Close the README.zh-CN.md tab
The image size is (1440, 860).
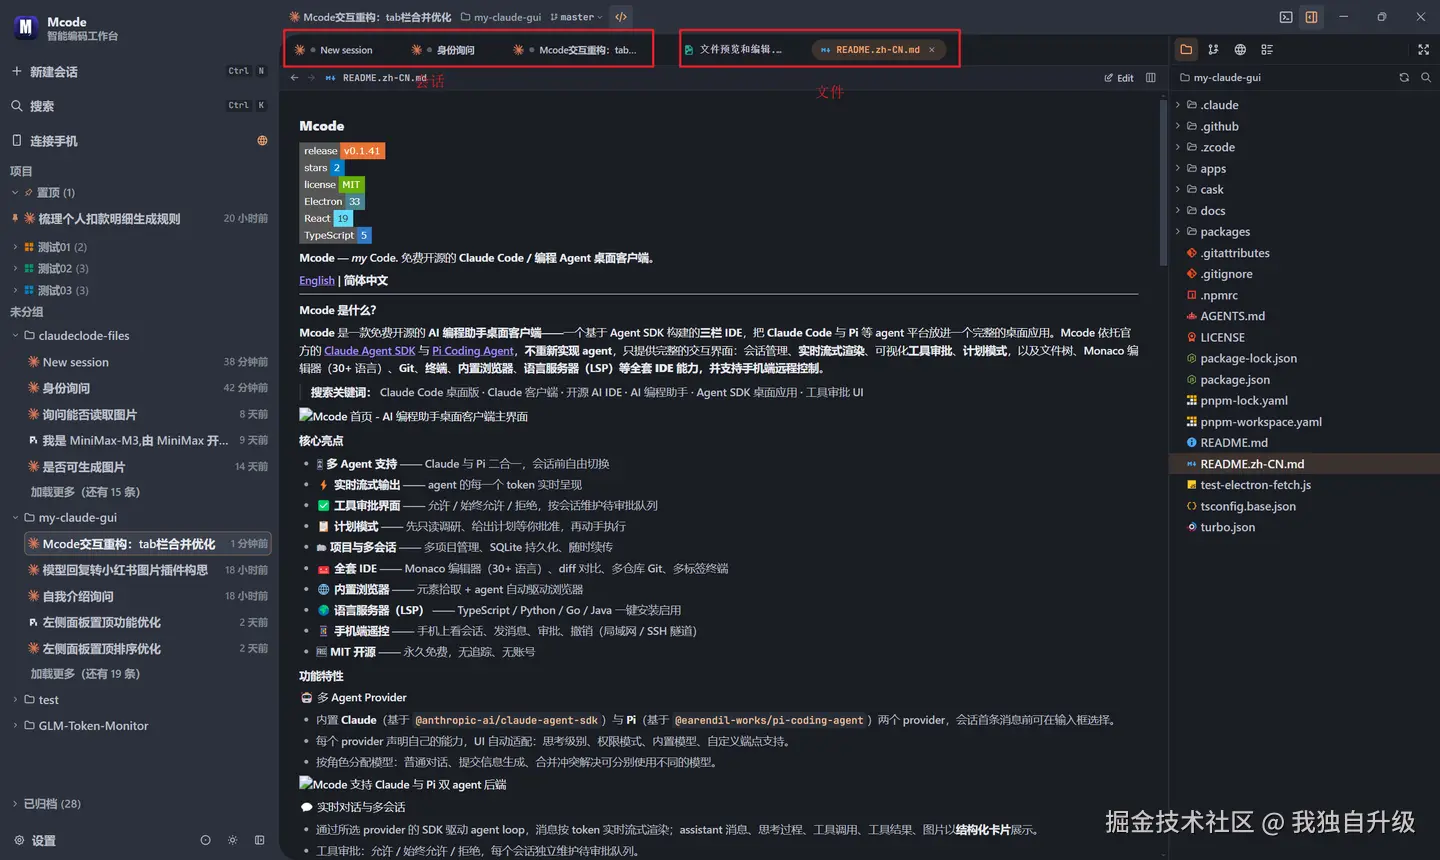coord(932,49)
